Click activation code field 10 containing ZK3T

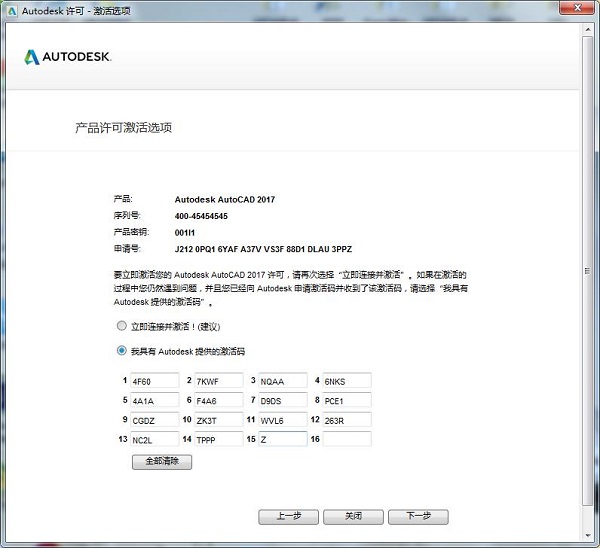[218, 420]
